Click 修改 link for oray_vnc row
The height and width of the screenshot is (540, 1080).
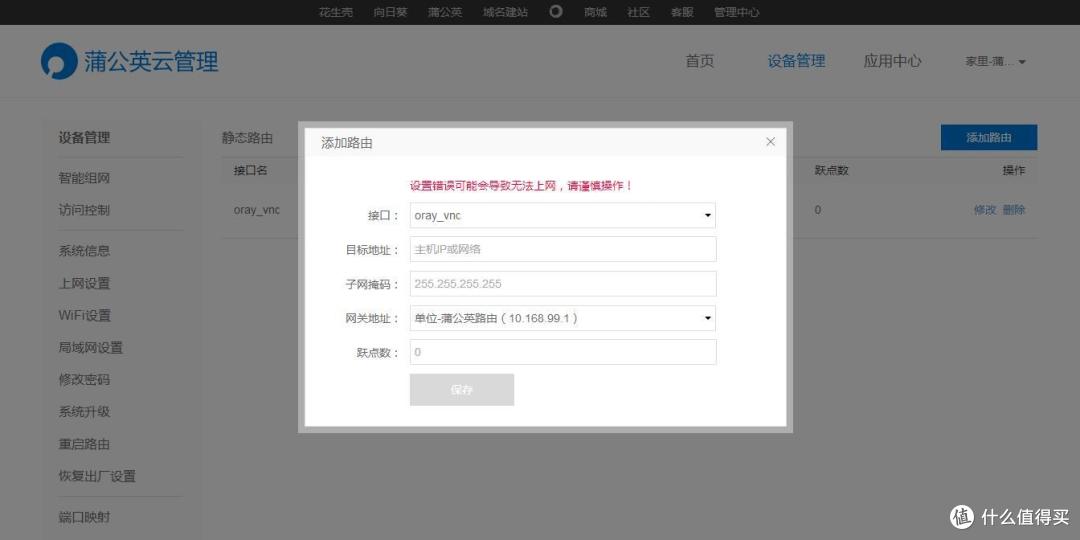(984, 210)
